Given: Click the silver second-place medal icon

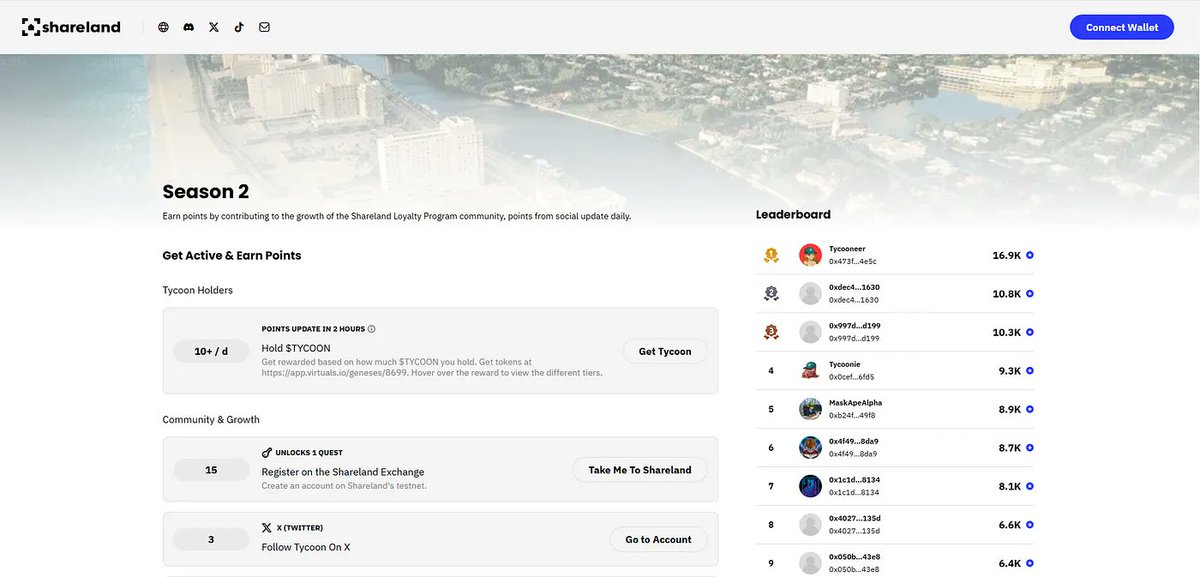Looking at the screenshot, I should (x=771, y=294).
